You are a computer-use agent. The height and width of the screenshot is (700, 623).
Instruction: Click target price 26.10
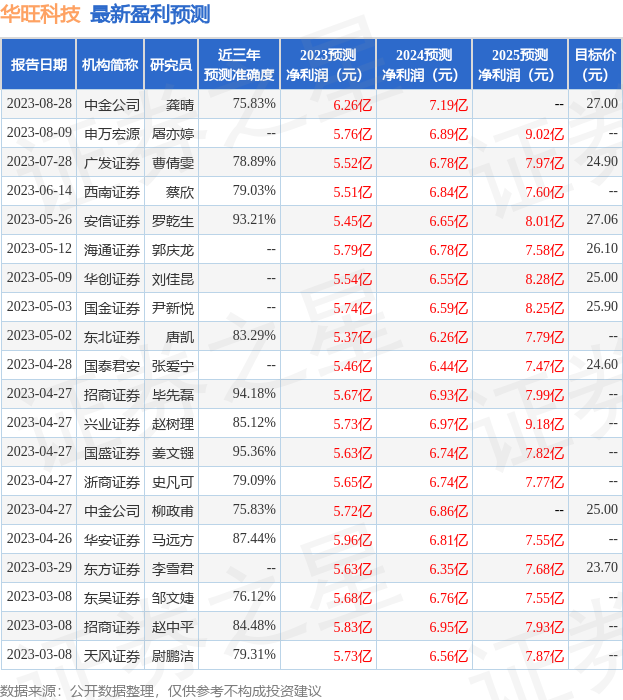[602, 248]
